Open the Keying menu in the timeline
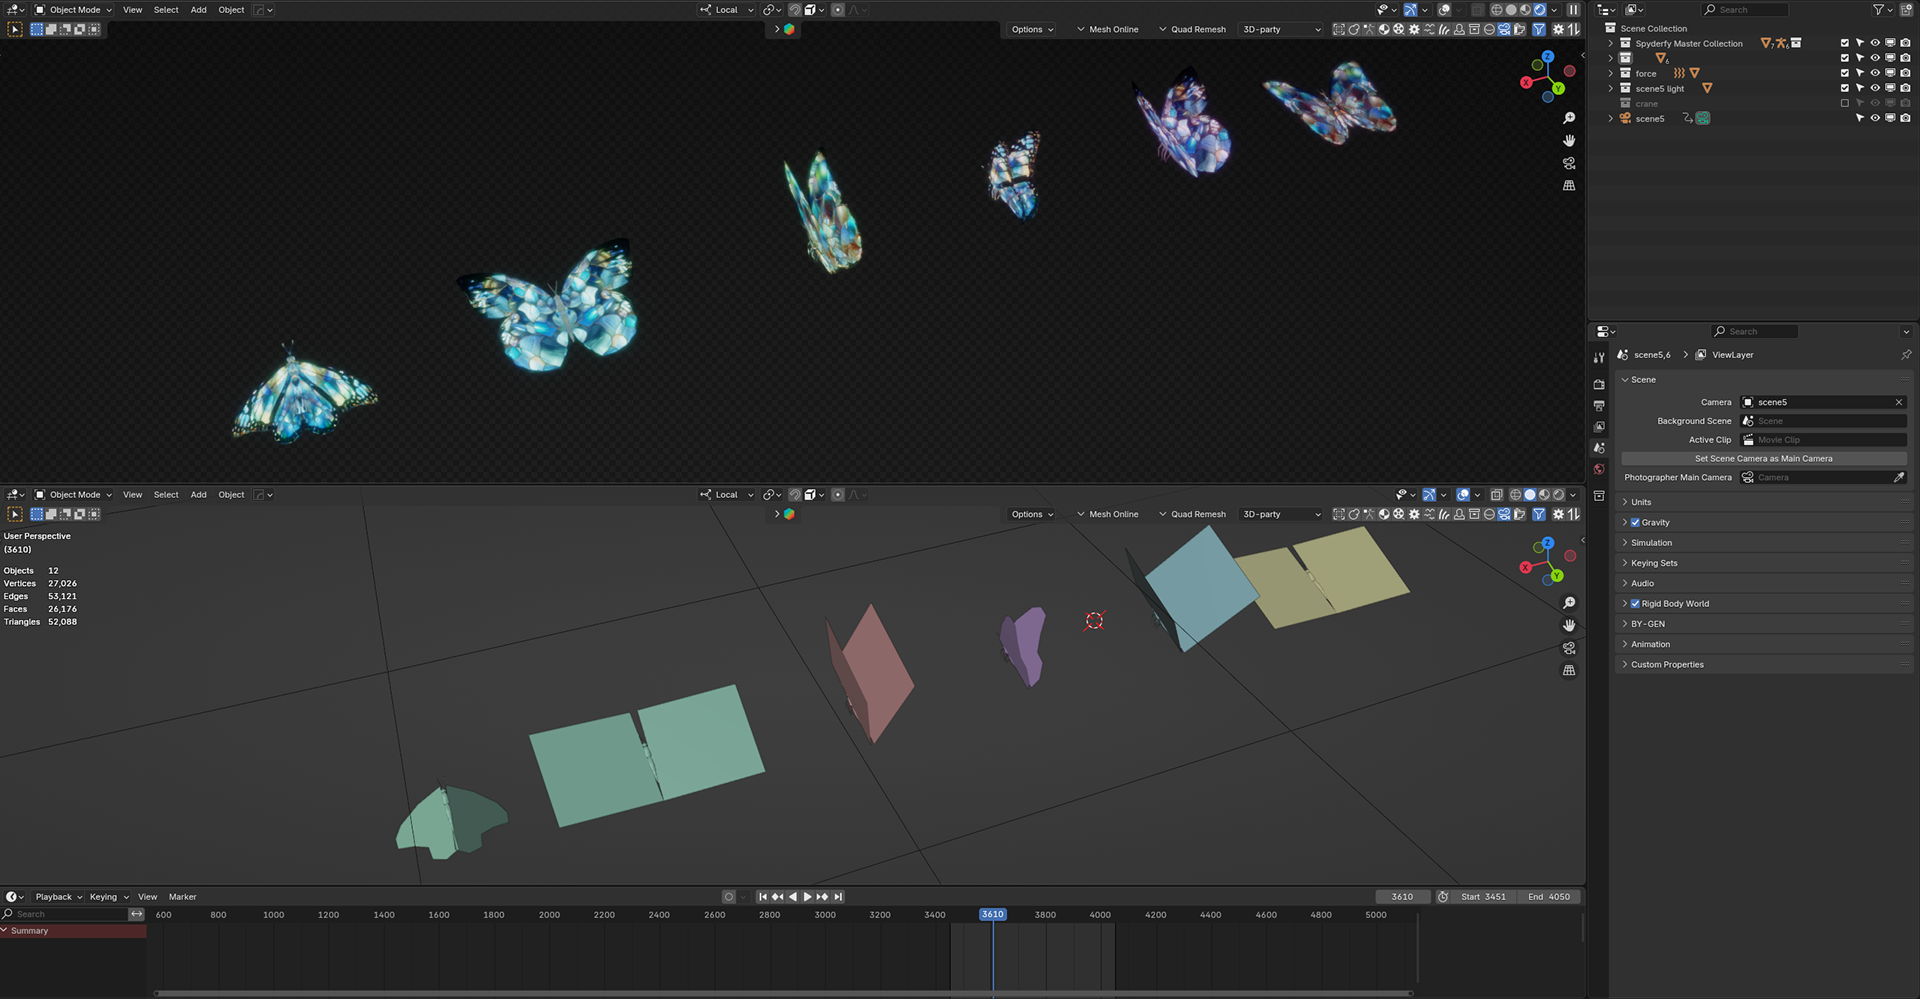Image resolution: width=1920 pixels, height=999 pixels. click(x=109, y=897)
